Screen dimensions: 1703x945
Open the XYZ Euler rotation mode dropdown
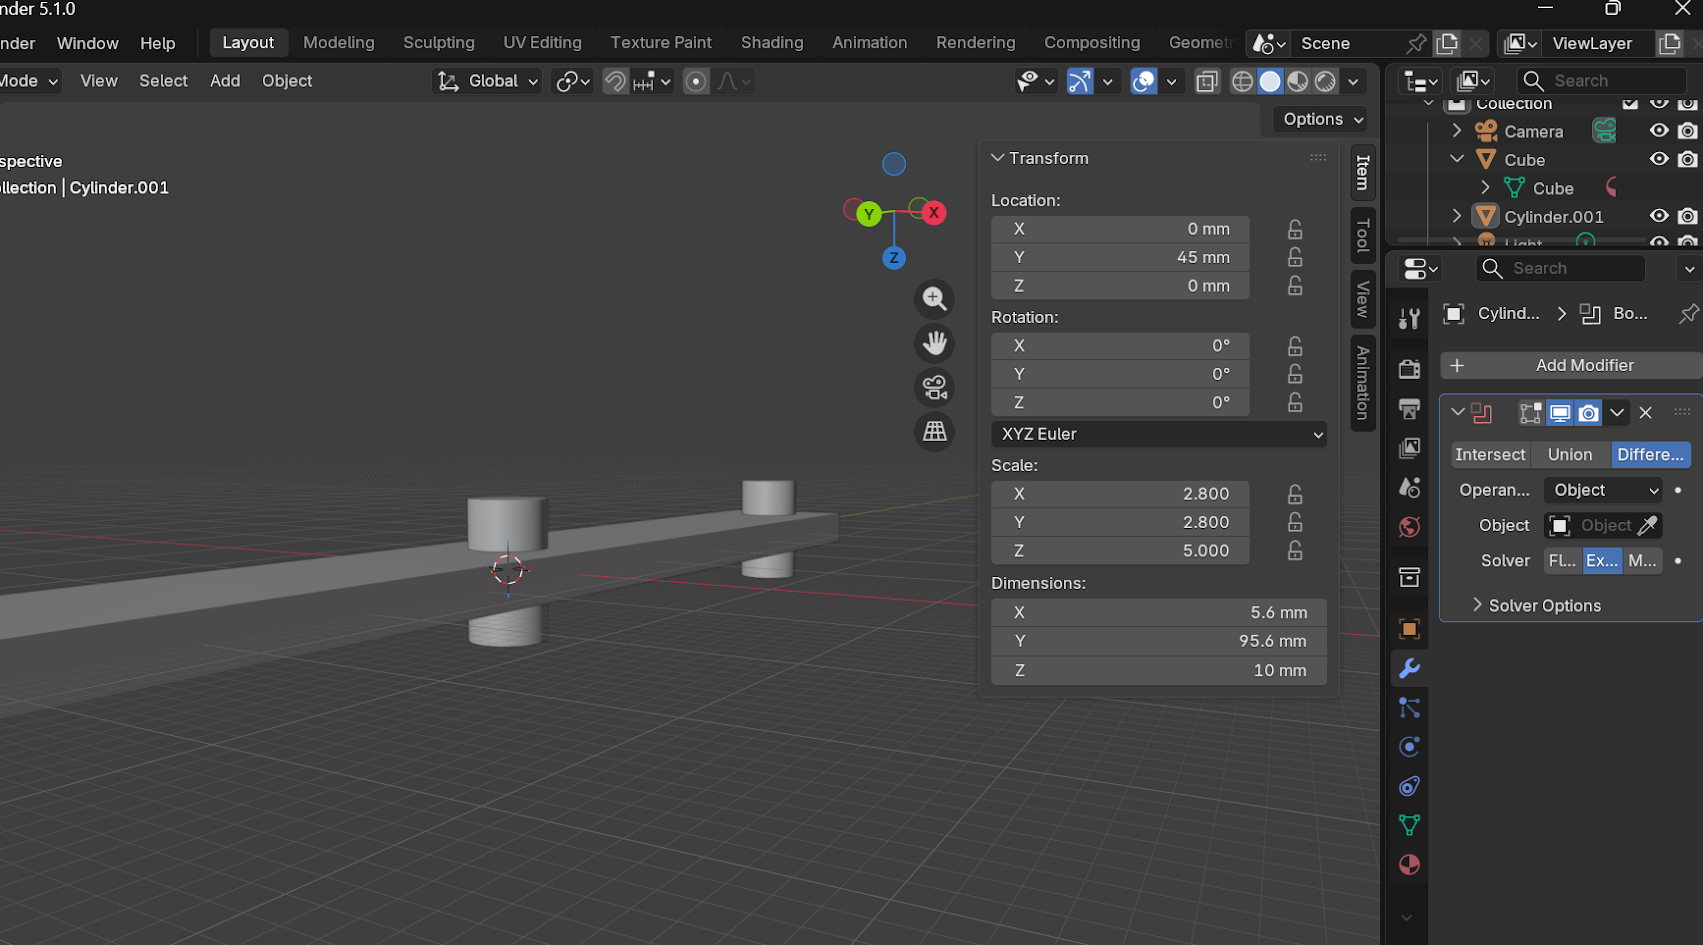click(1159, 434)
